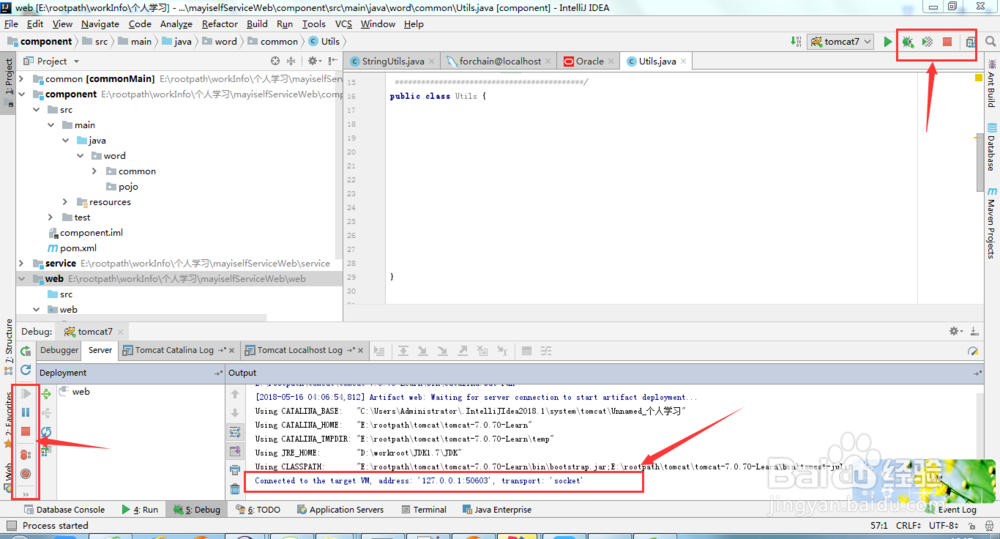Collapse the component module
This screenshot has width=1000, height=539.
point(22,94)
